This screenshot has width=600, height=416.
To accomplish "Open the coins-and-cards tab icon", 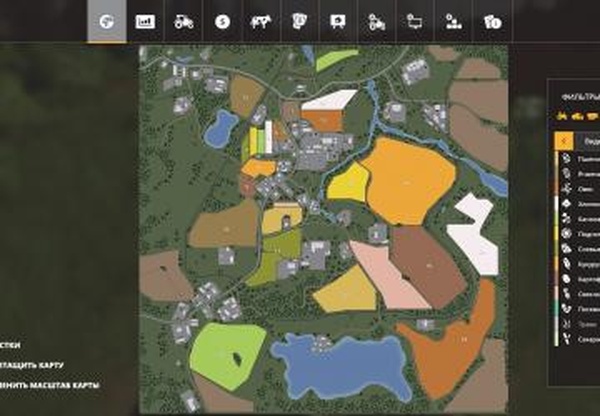I will (492, 22).
